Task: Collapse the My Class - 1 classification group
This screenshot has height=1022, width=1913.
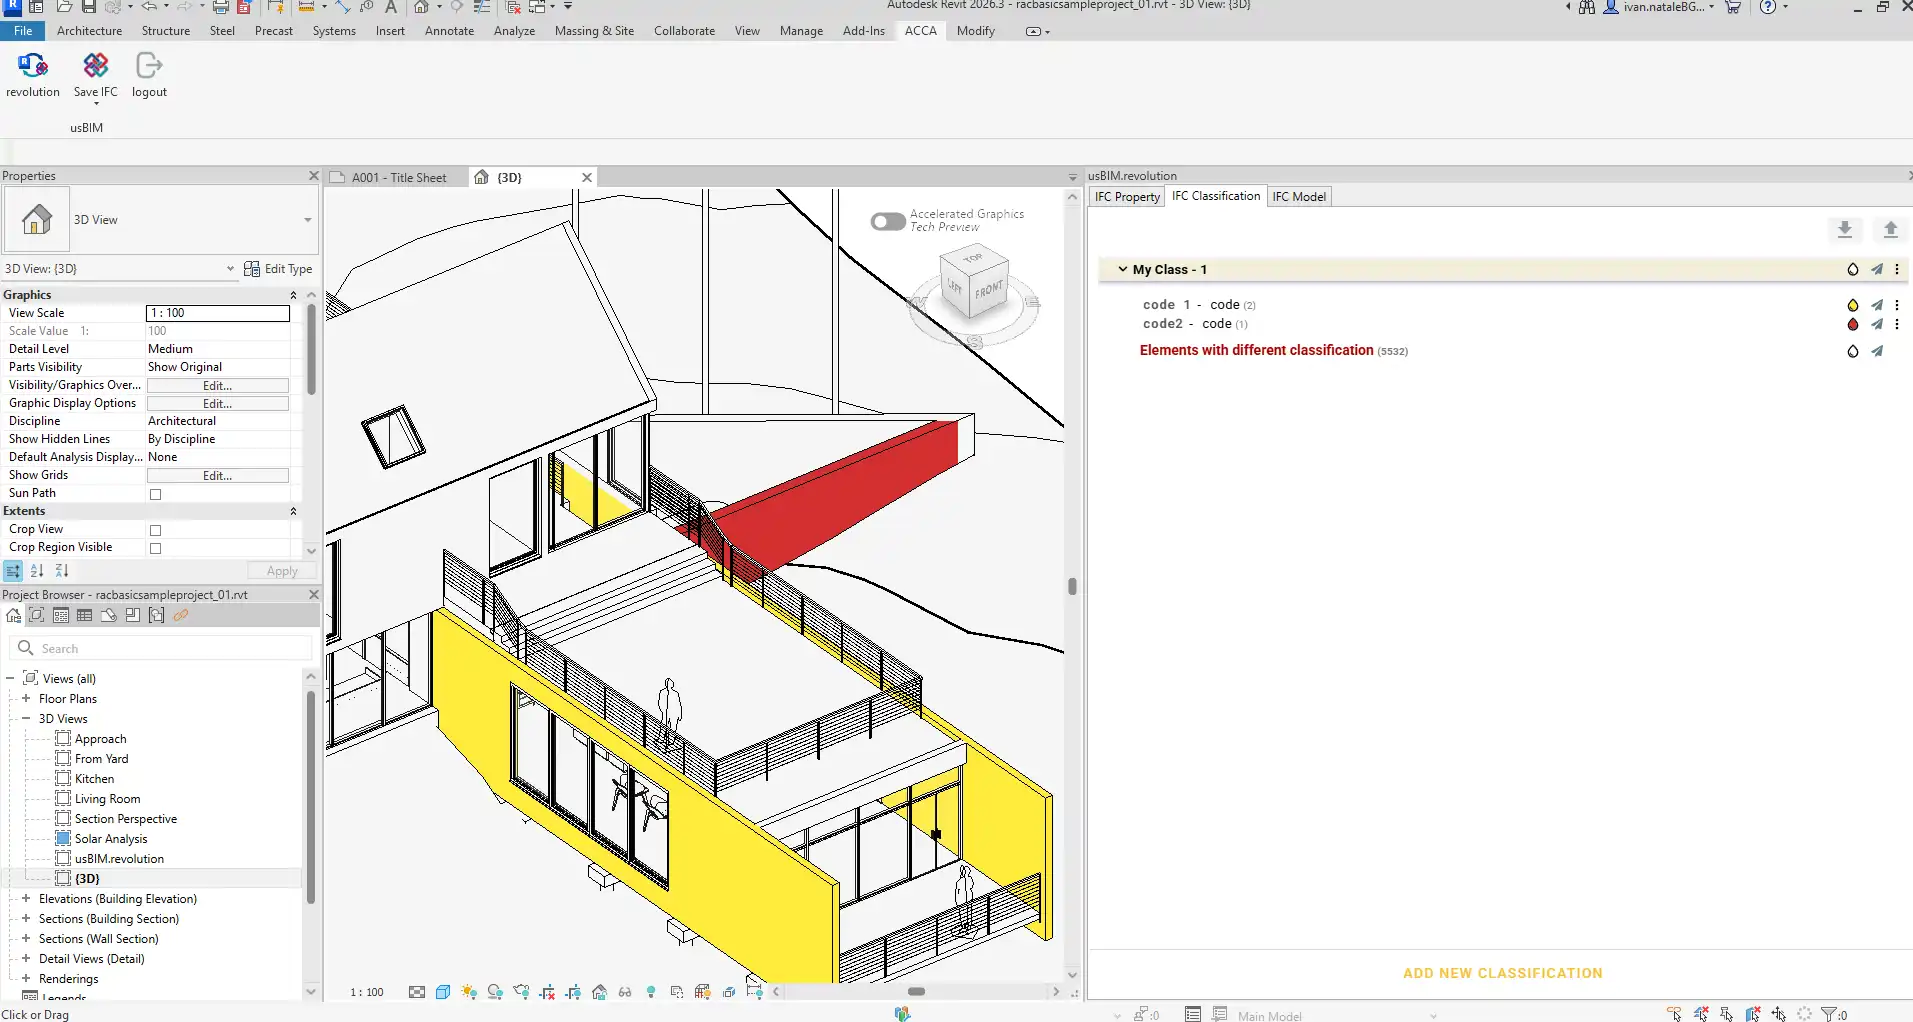Action: [1122, 269]
